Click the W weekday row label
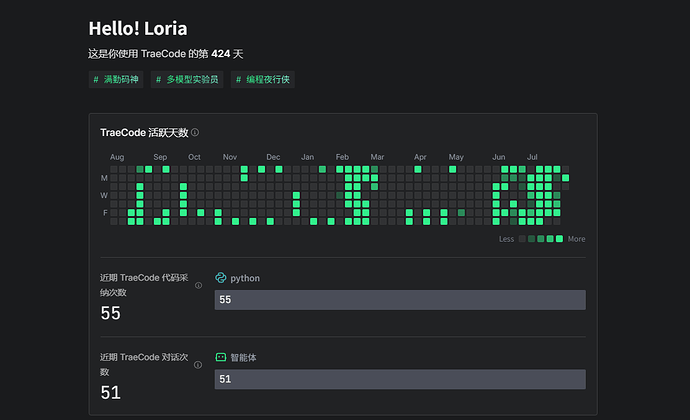The image size is (690, 420). pos(104,195)
